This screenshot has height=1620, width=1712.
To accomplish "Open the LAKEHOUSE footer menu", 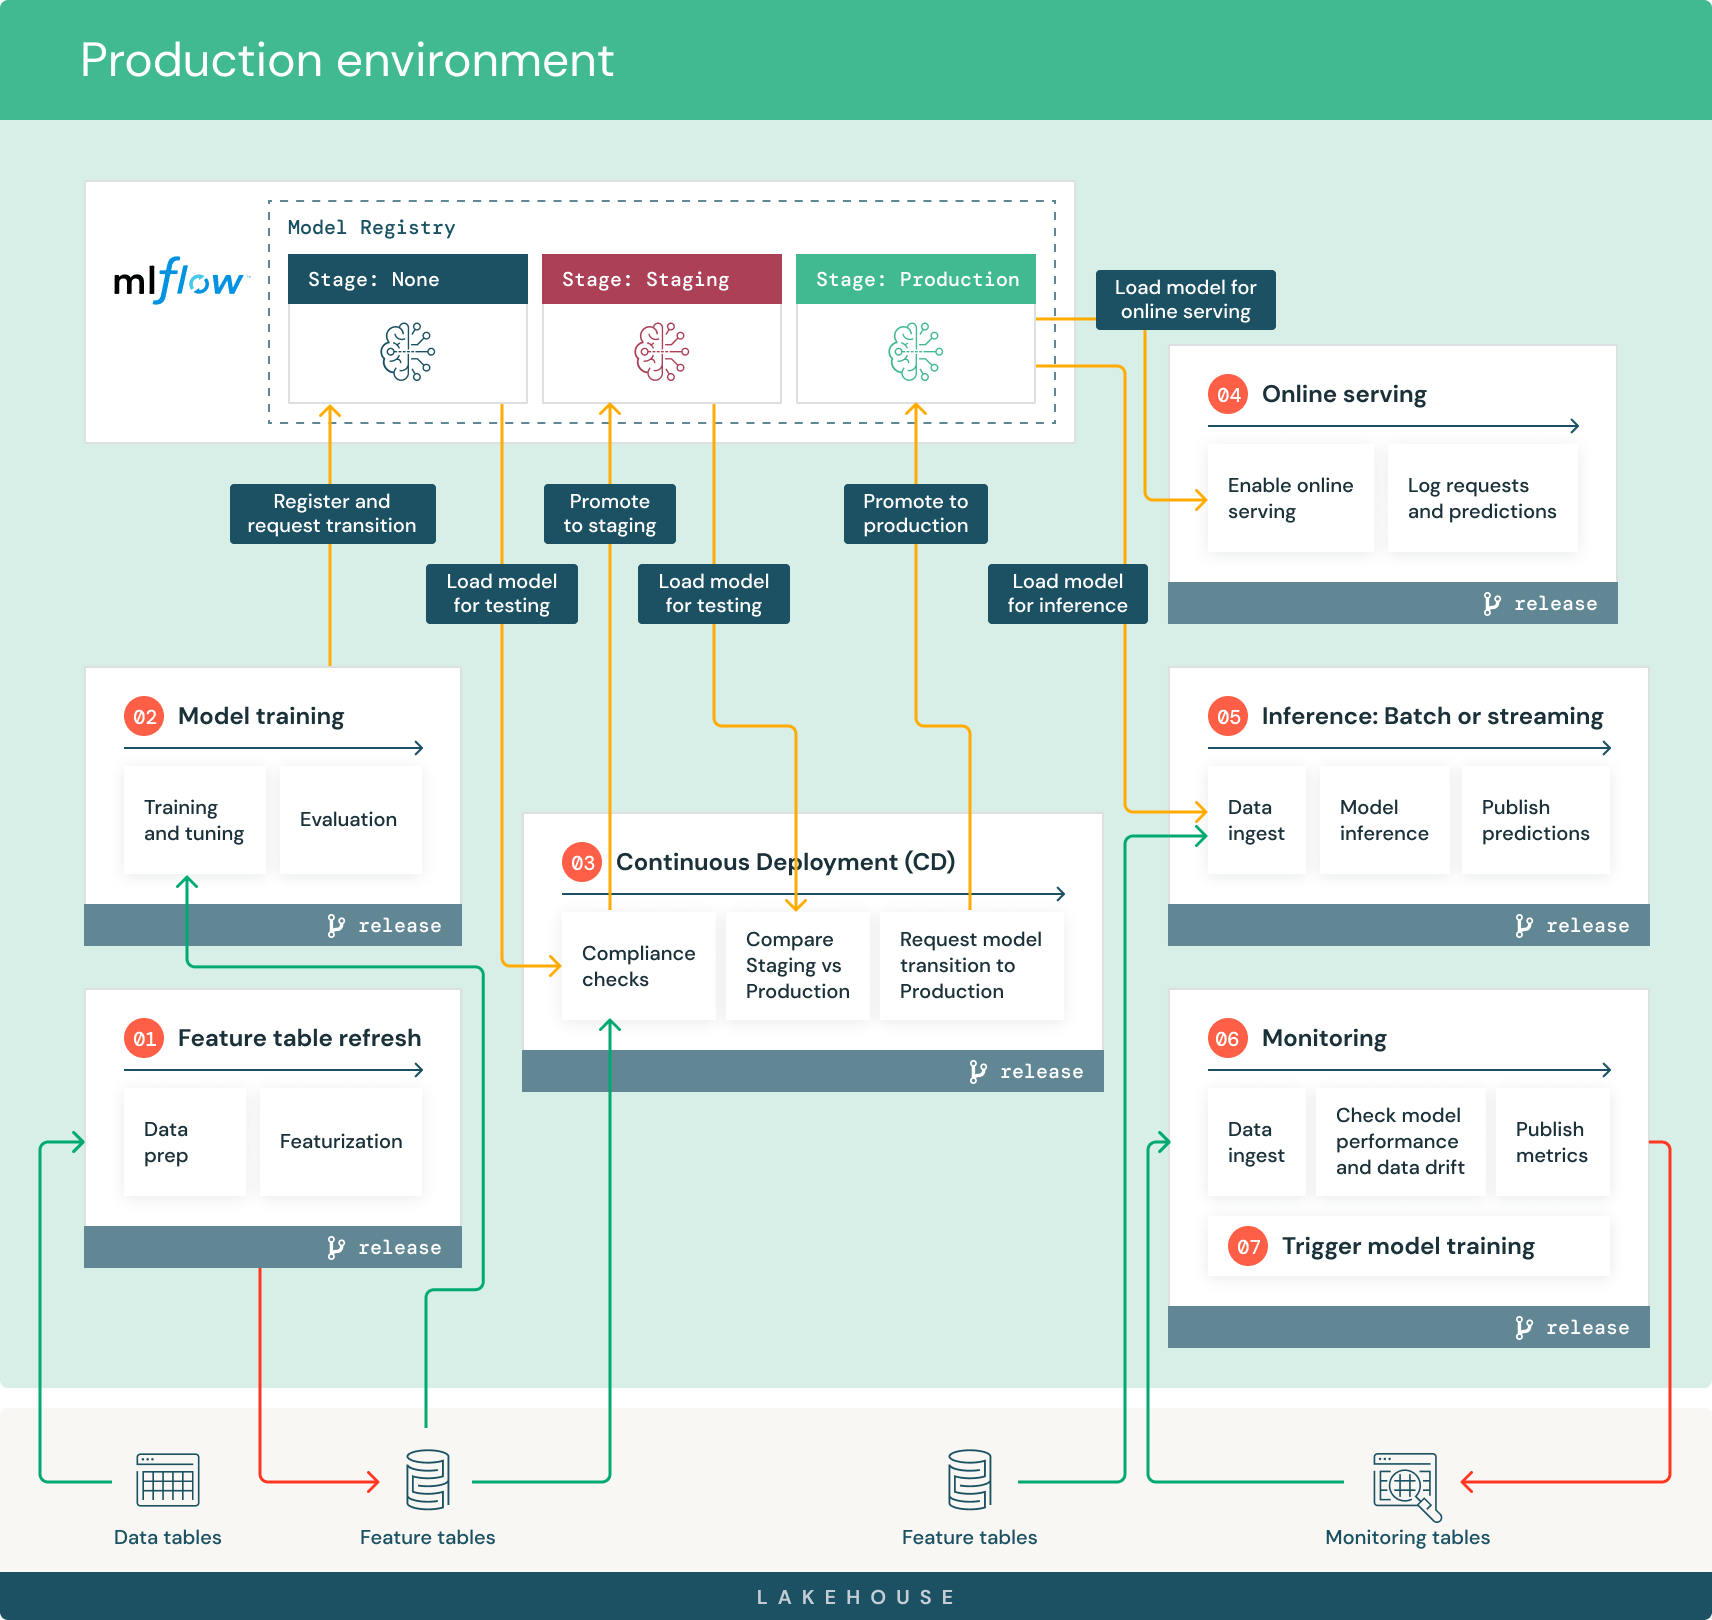I will point(856,1596).
